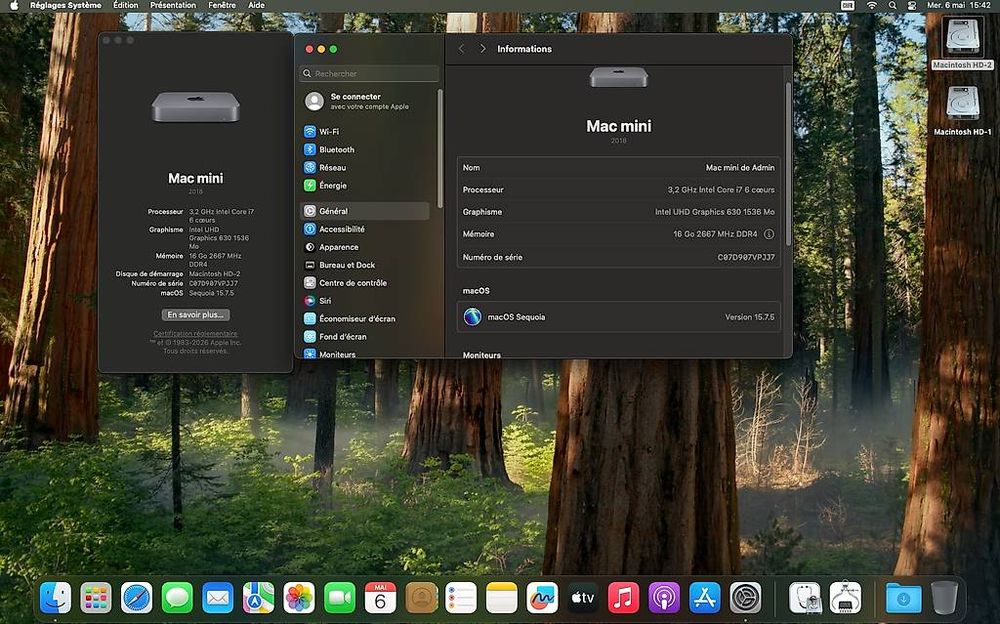
Task: Go back with the toolbar chevron
Action: point(462,48)
